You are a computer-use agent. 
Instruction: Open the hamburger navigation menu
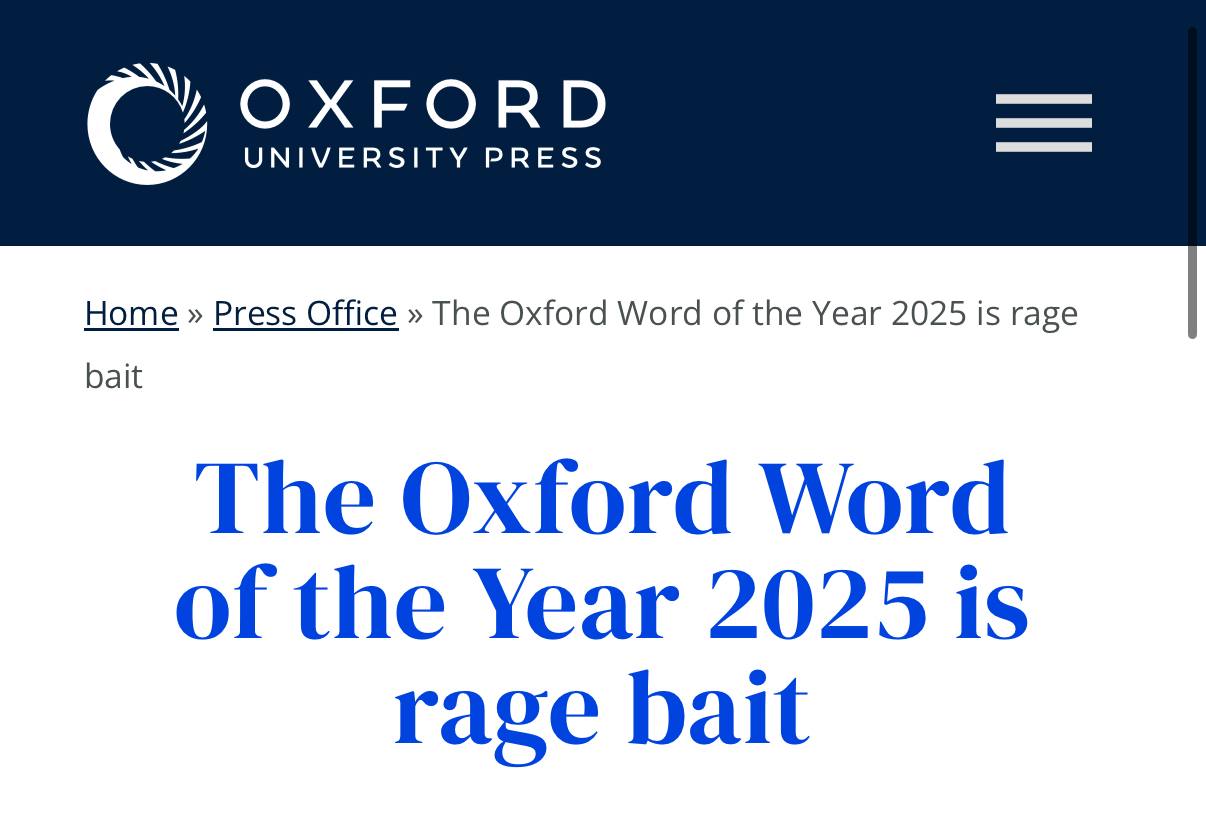pos(1043,123)
